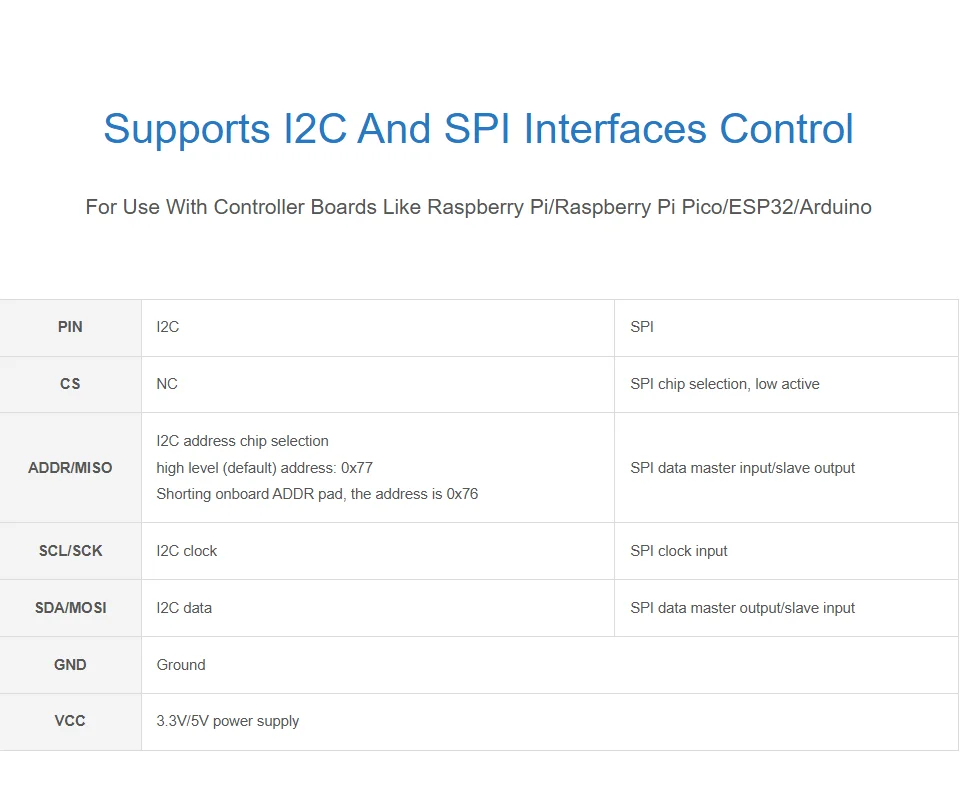Click the 'I2C clock' cell
This screenshot has width=960, height=804.
(x=378, y=551)
